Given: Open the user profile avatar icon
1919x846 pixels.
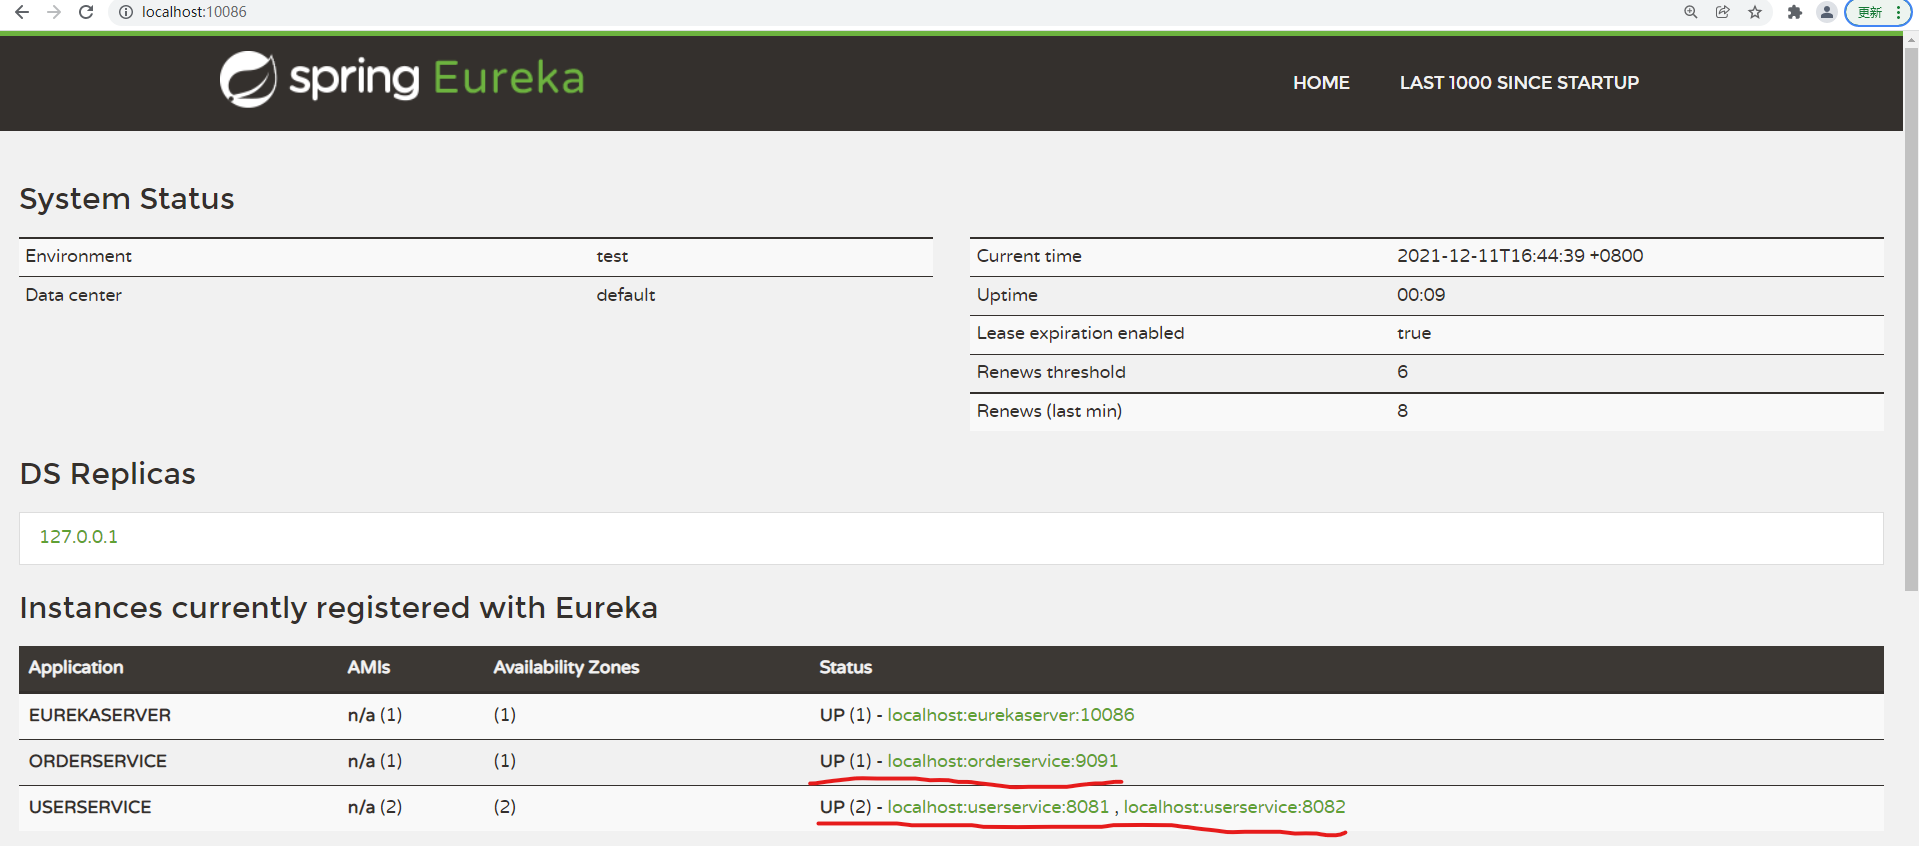Looking at the screenshot, I should coord(1827,12).
